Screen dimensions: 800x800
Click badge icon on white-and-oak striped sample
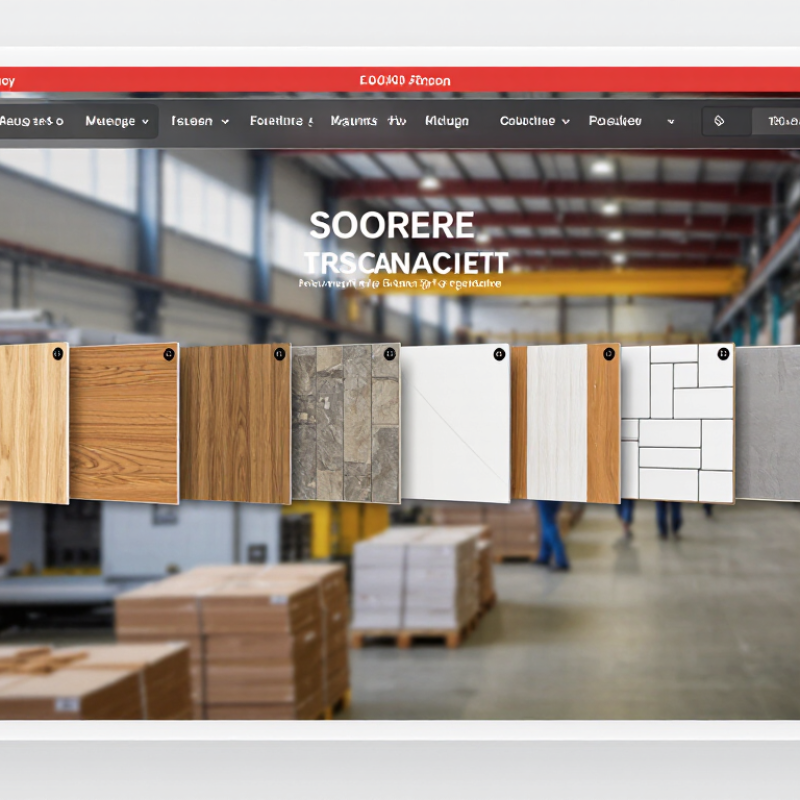pos(609,354)
